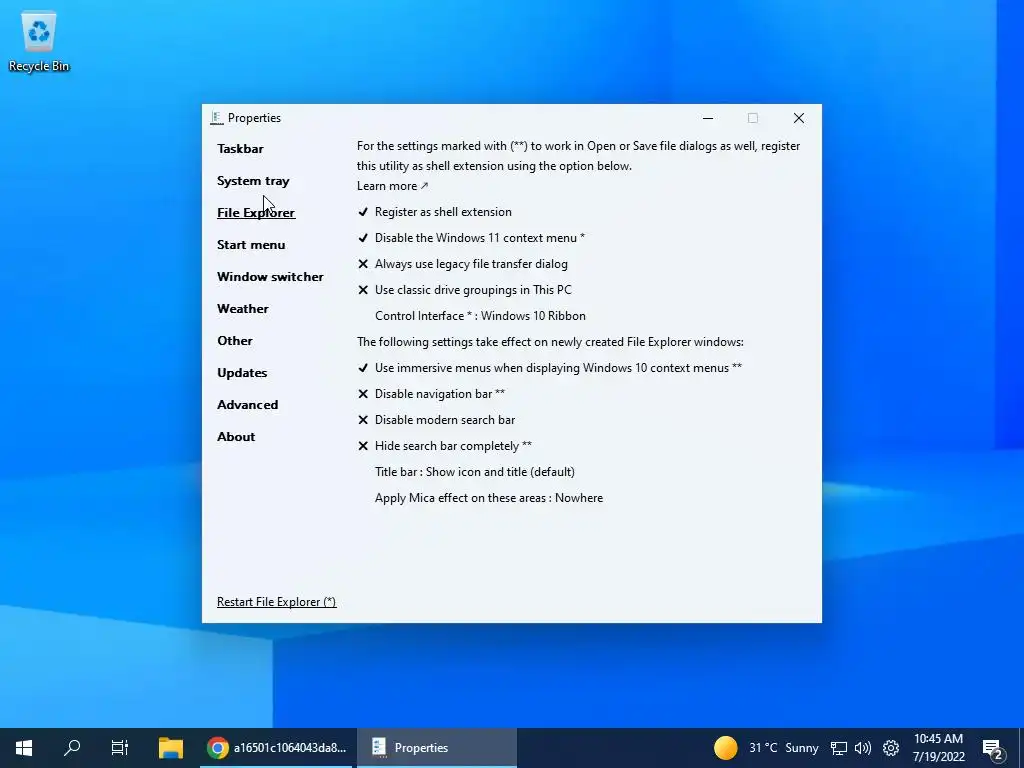Click the clock showing 10:45 AM

pos(938,748)
